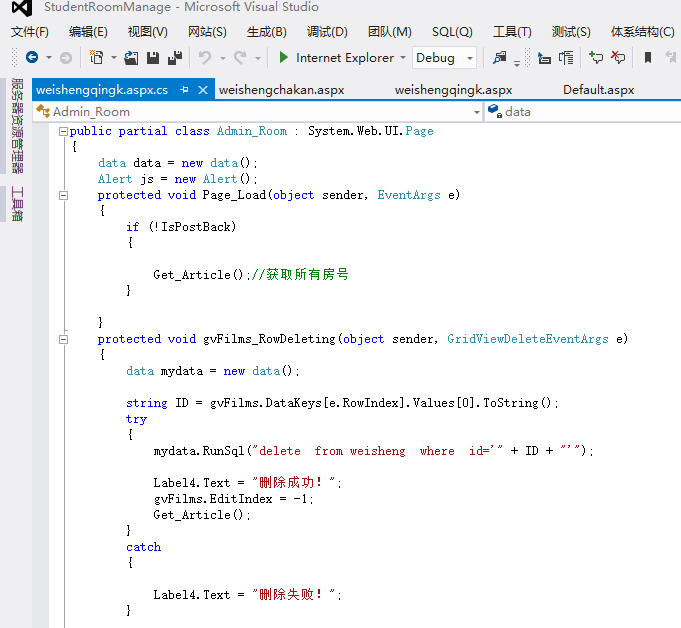Open the 生成(B) menu
The image size is (681, 628).
pyautogui.click(x=267, y=32)
